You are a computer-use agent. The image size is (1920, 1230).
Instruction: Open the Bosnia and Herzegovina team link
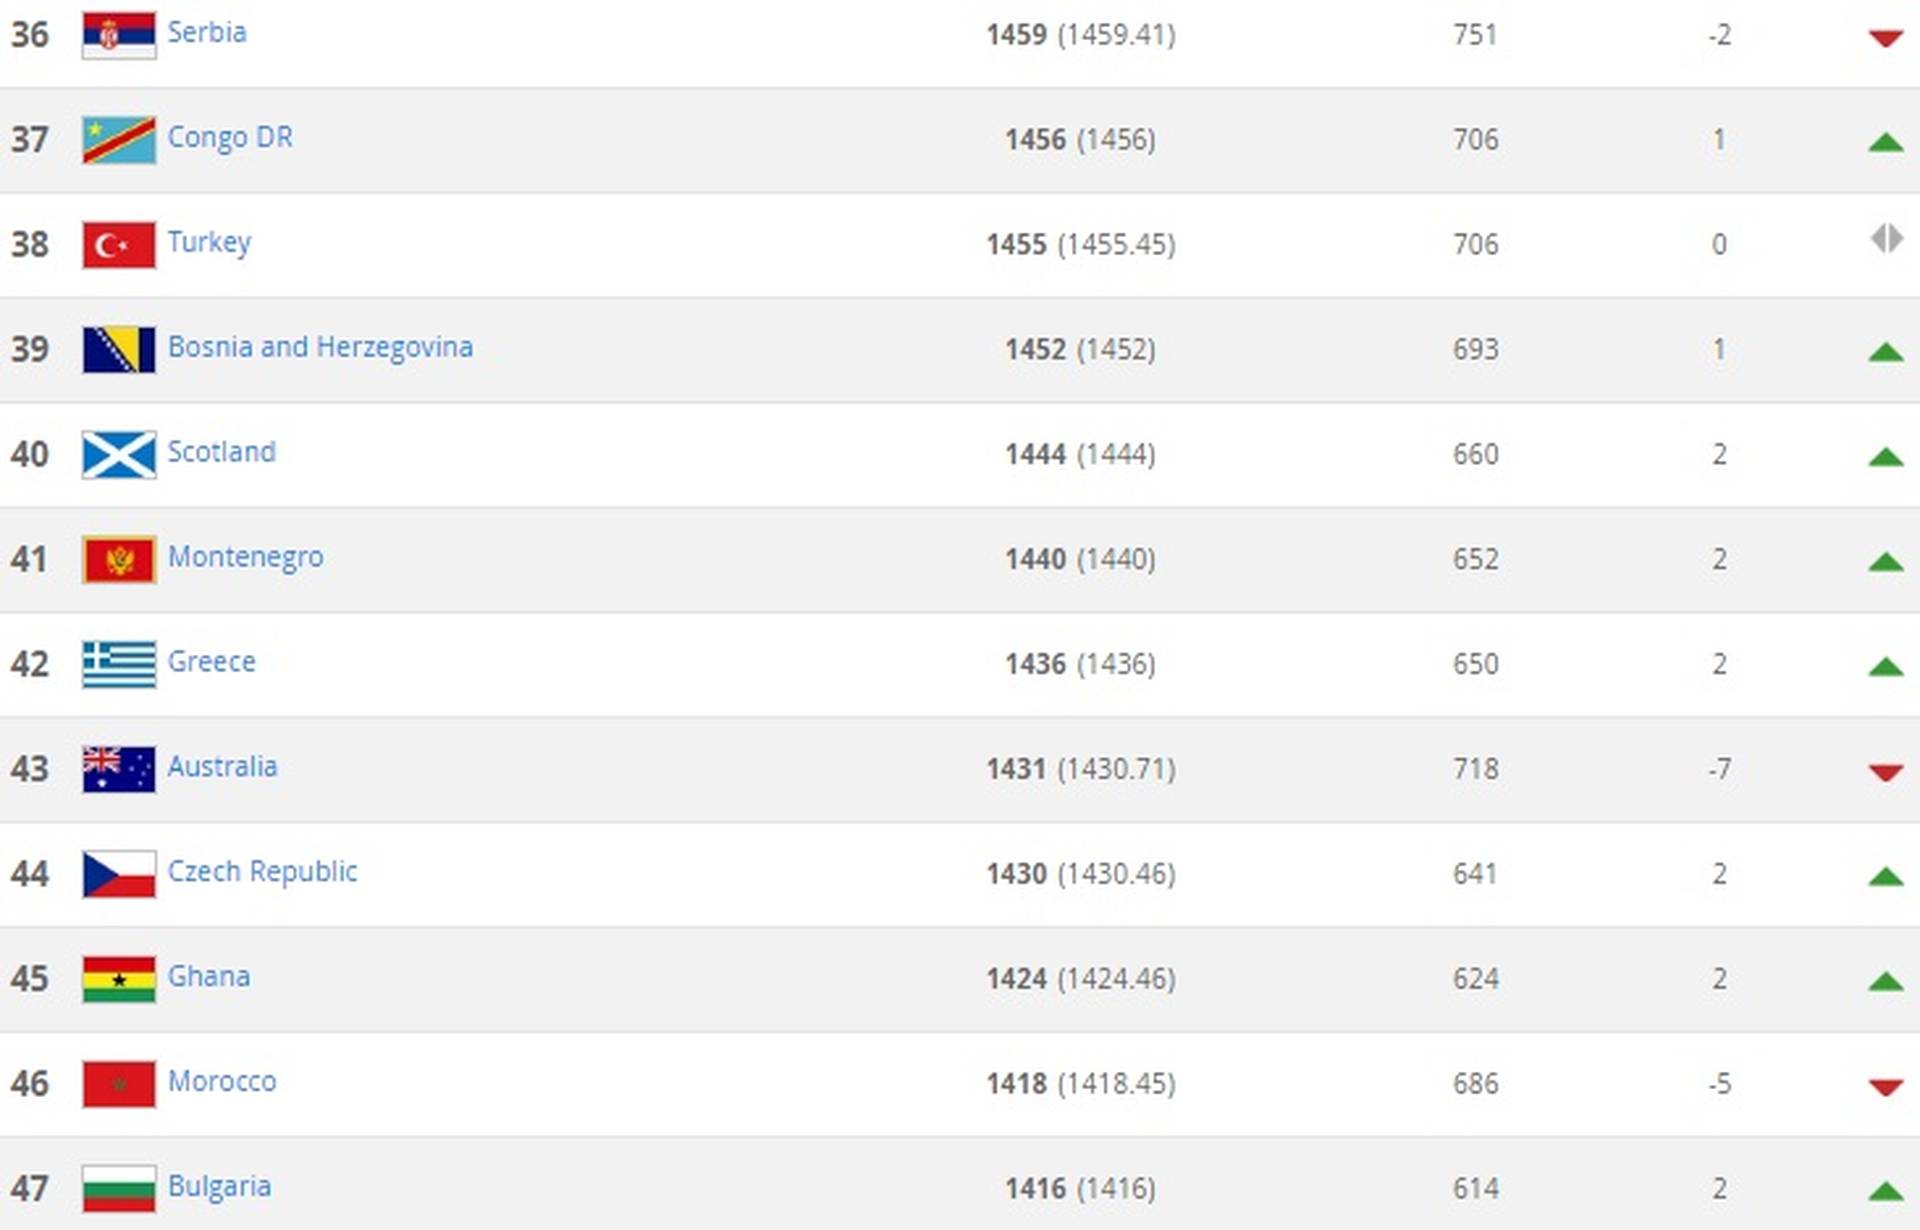click(320, 347)
